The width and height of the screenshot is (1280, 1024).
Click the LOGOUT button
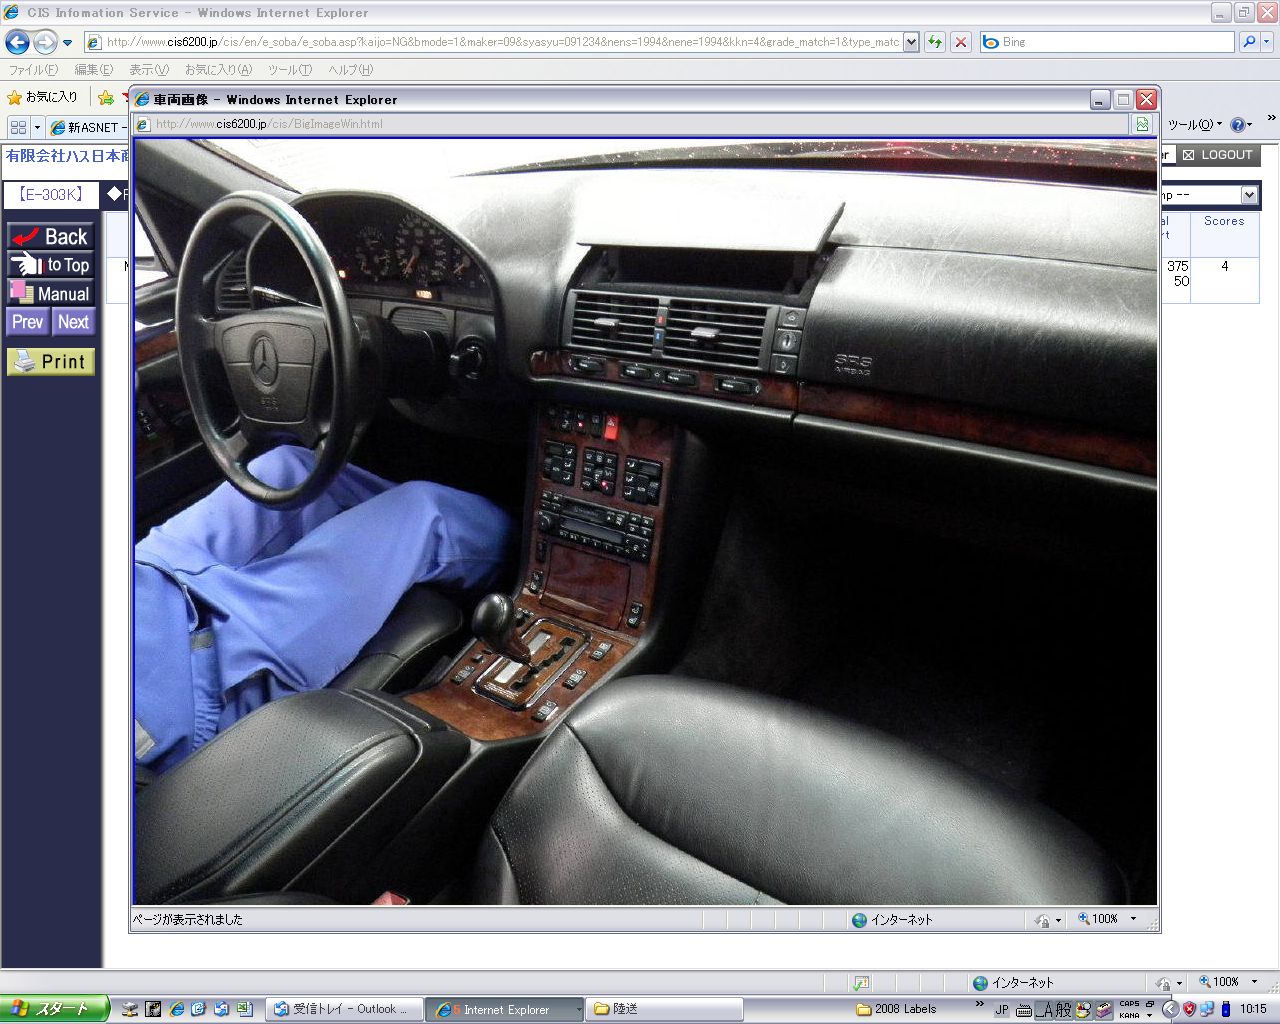1217,155
